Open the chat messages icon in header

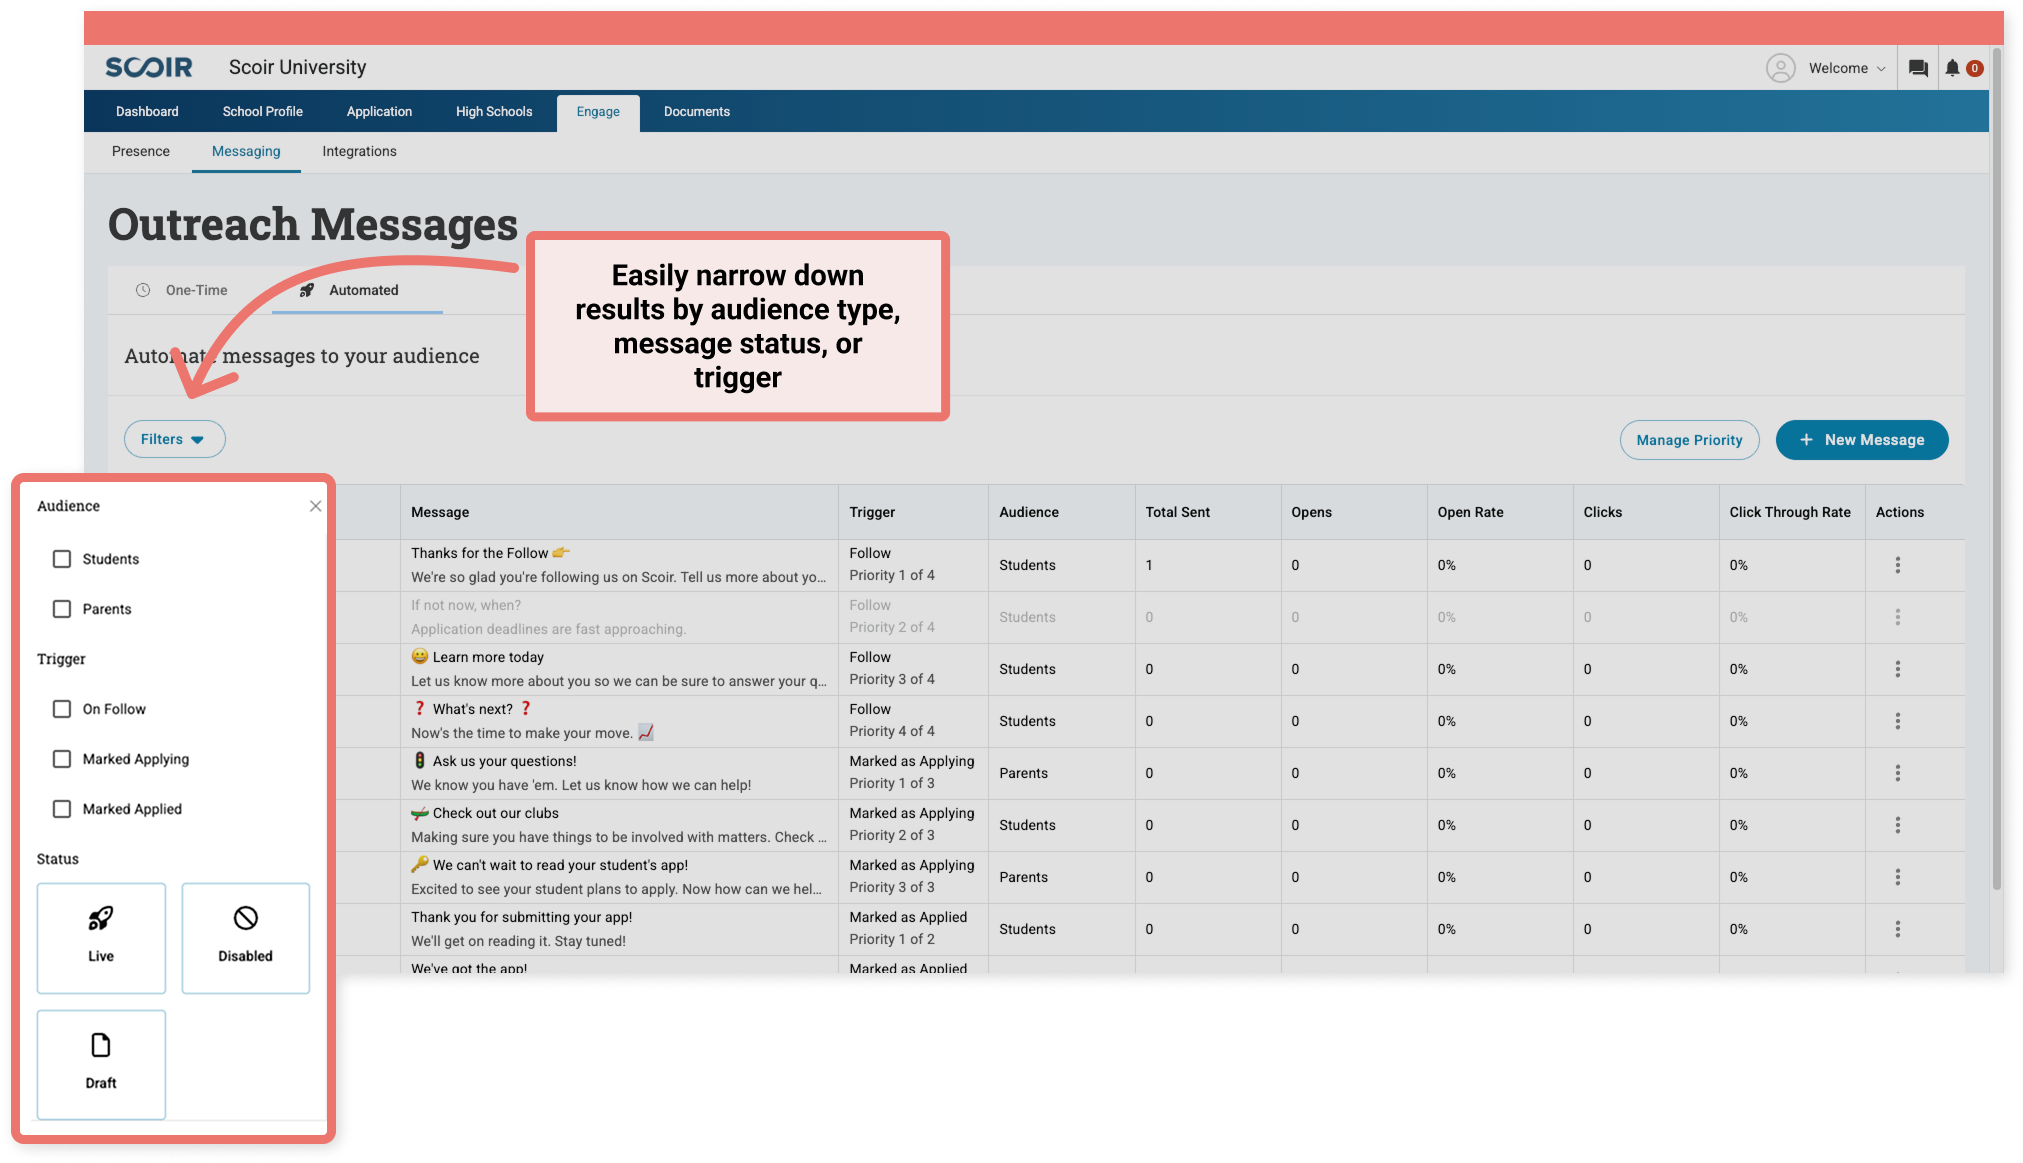pyautogui.click(x=1917, y=68)
